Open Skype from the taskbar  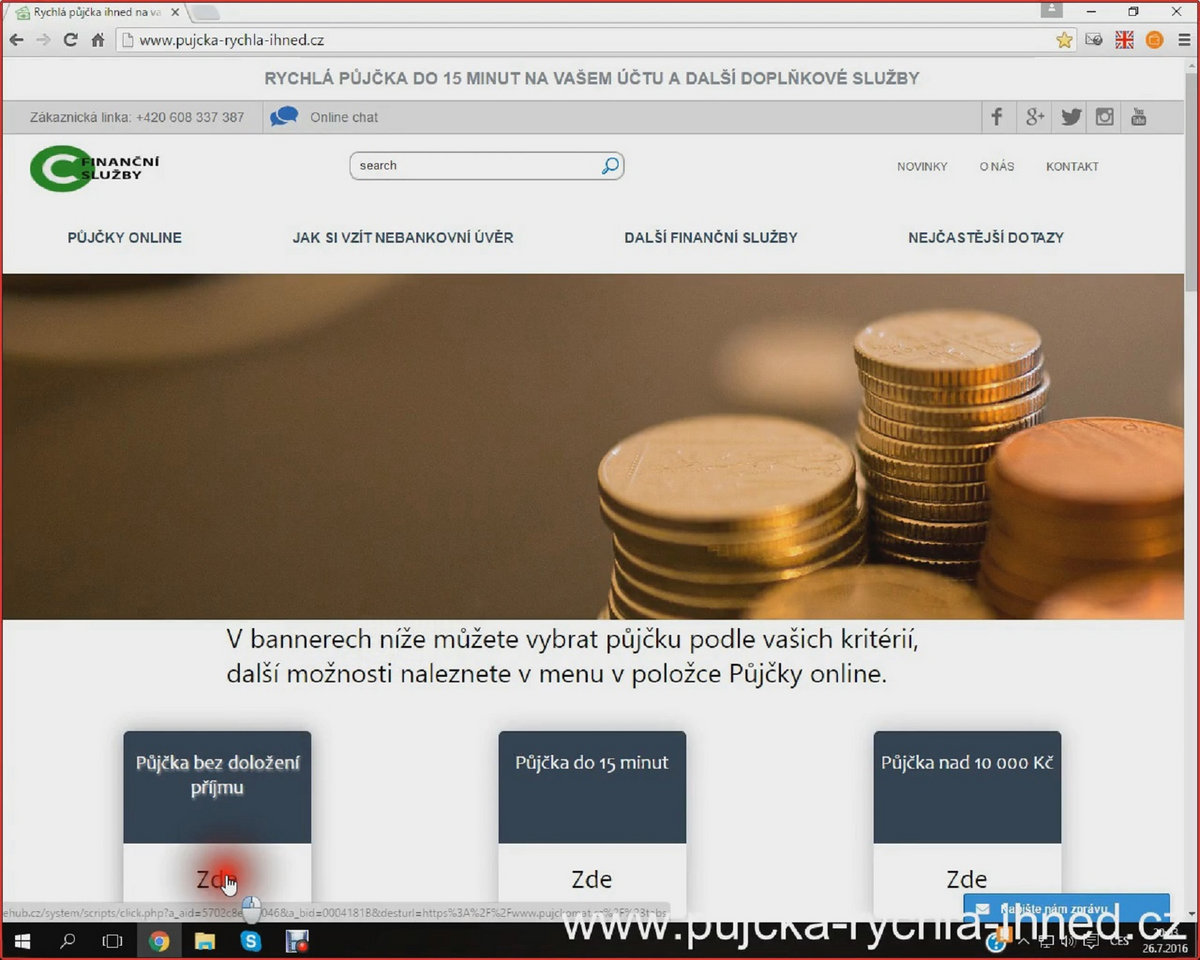pyautogui.click(x=250, y=941)
